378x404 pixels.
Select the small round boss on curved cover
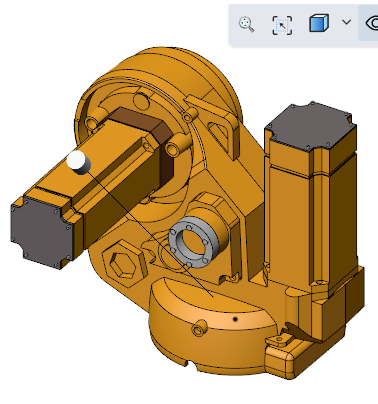coord(199,328)
